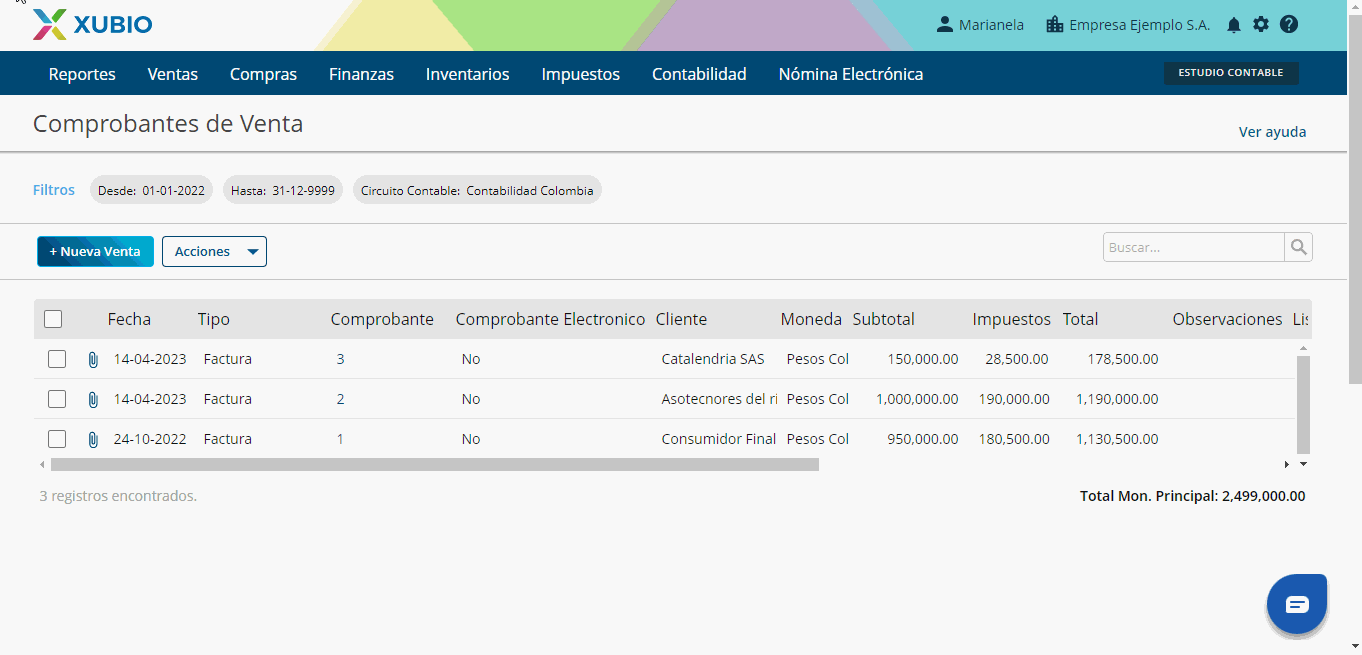The width and height of the screenshot is (1362, 655).
Task: Open the Impuestos menu
Action: [x=580, y=74]
